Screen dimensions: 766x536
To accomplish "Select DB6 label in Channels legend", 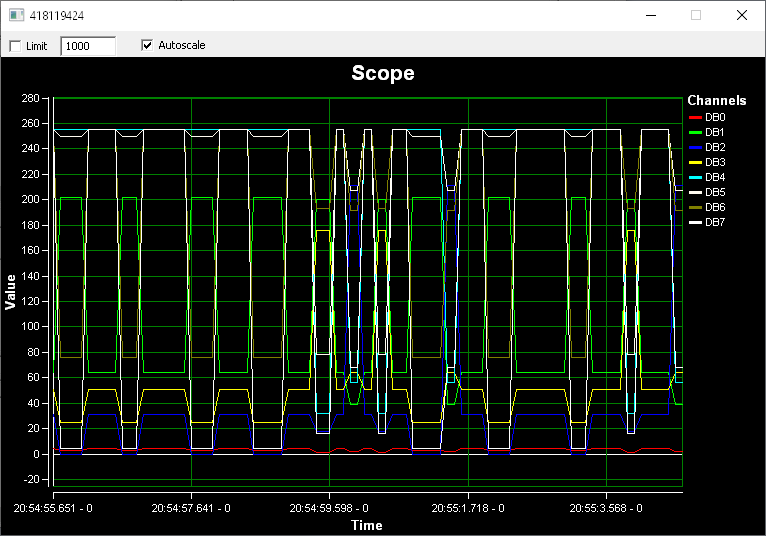I will coord(715,208).
